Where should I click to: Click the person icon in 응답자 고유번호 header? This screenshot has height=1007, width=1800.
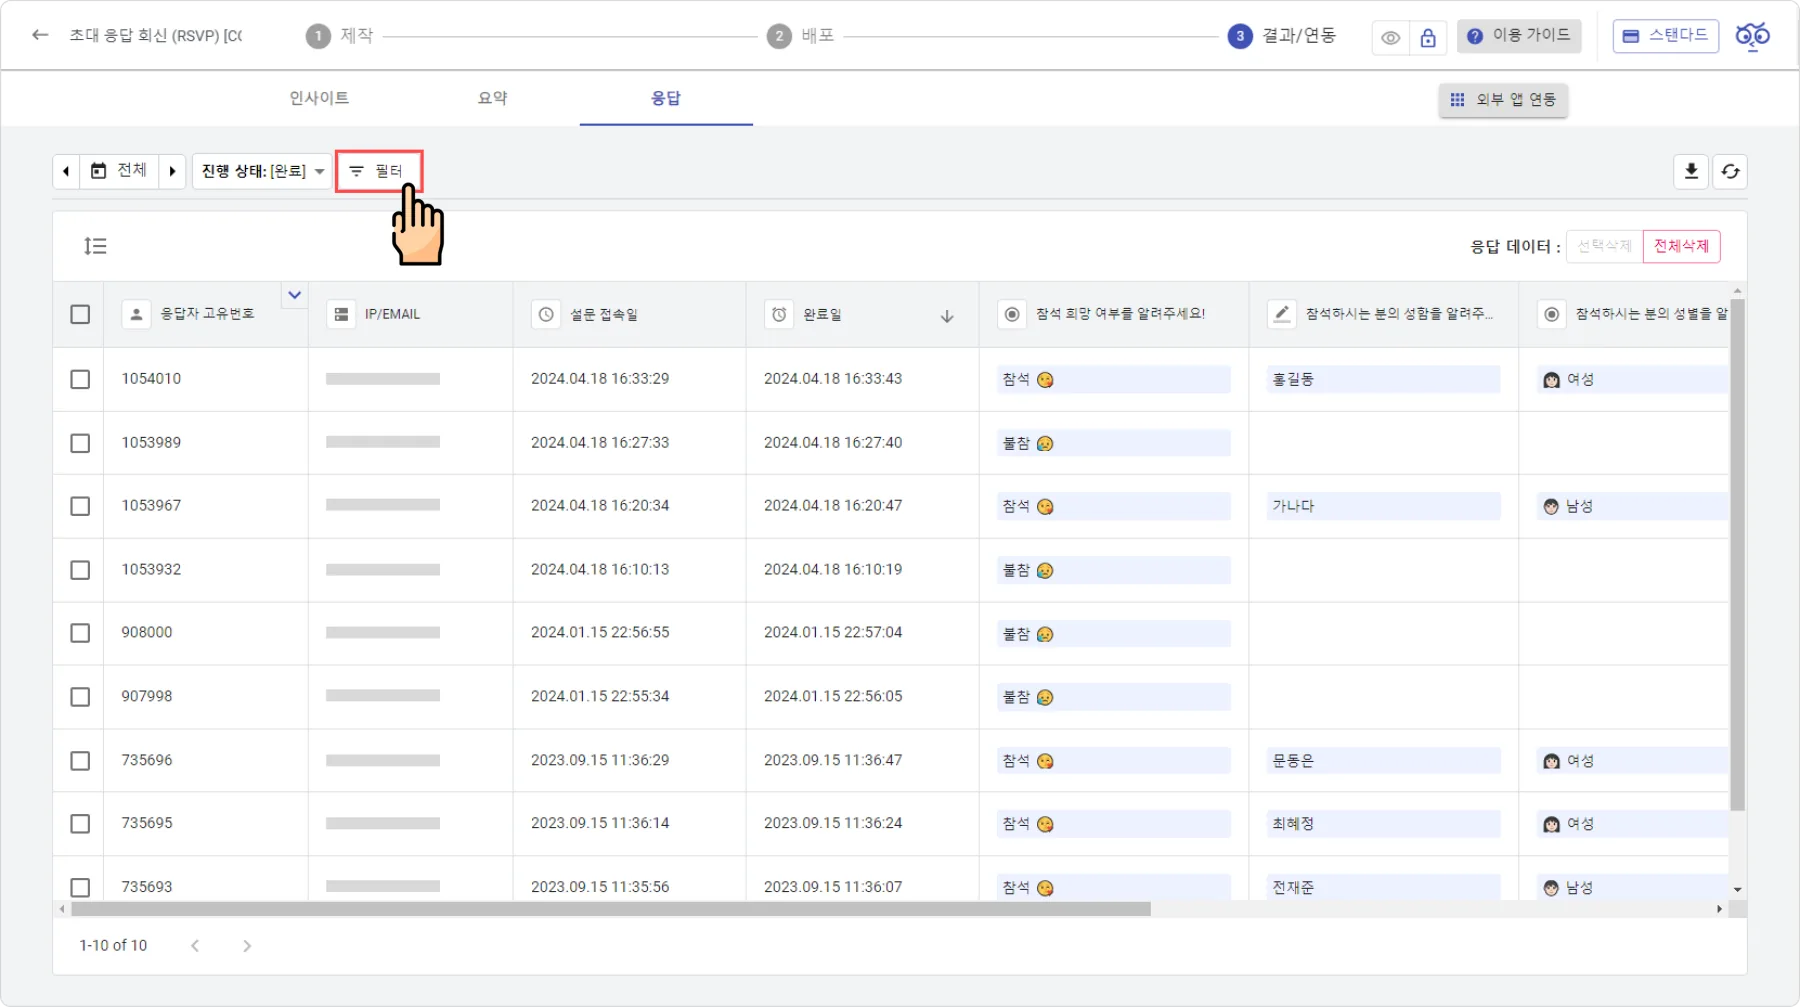pyautogui.click(x=136, y=314)
